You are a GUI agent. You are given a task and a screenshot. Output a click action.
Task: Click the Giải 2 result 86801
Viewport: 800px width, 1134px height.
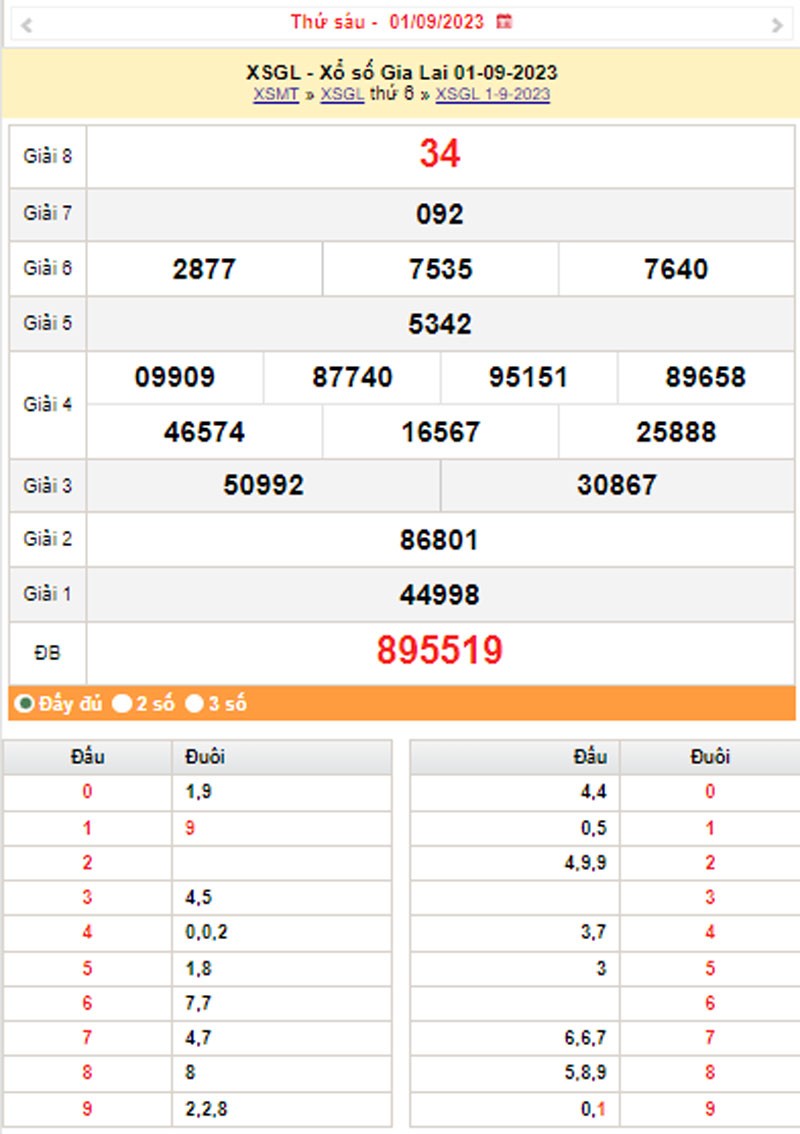[440, 540]
